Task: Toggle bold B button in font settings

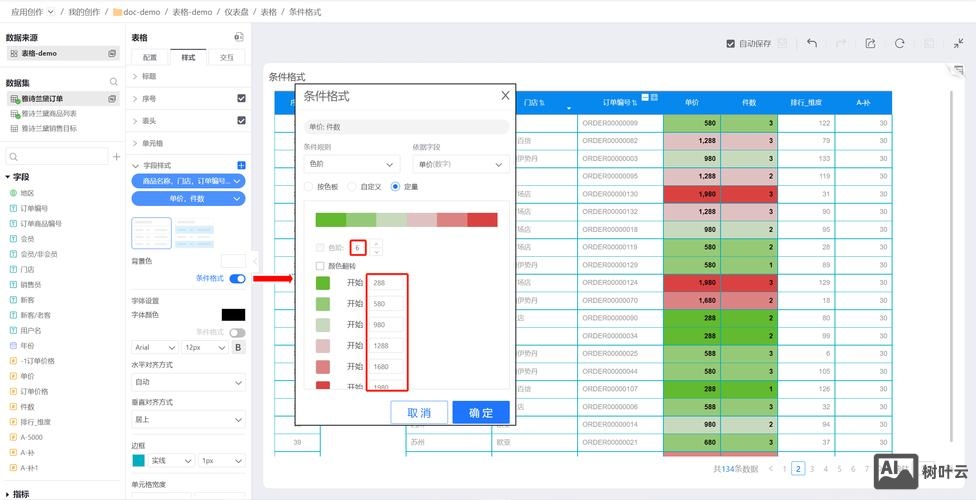Action: coord(238,347)
